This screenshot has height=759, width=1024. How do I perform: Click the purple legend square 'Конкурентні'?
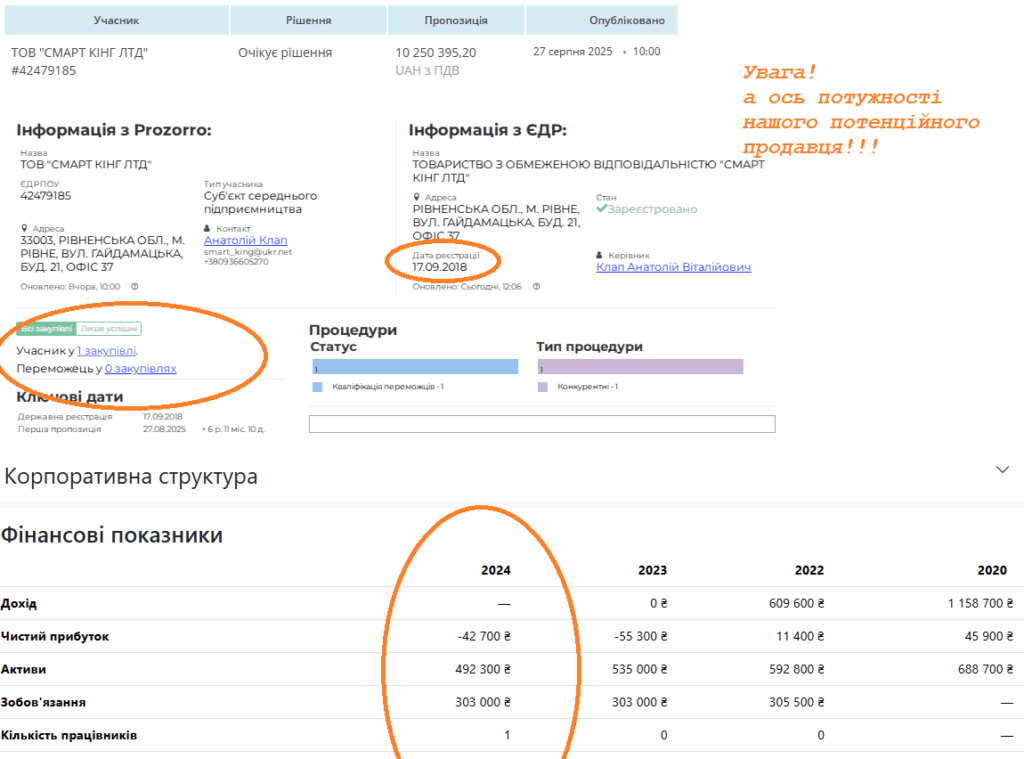coord(543,386)
